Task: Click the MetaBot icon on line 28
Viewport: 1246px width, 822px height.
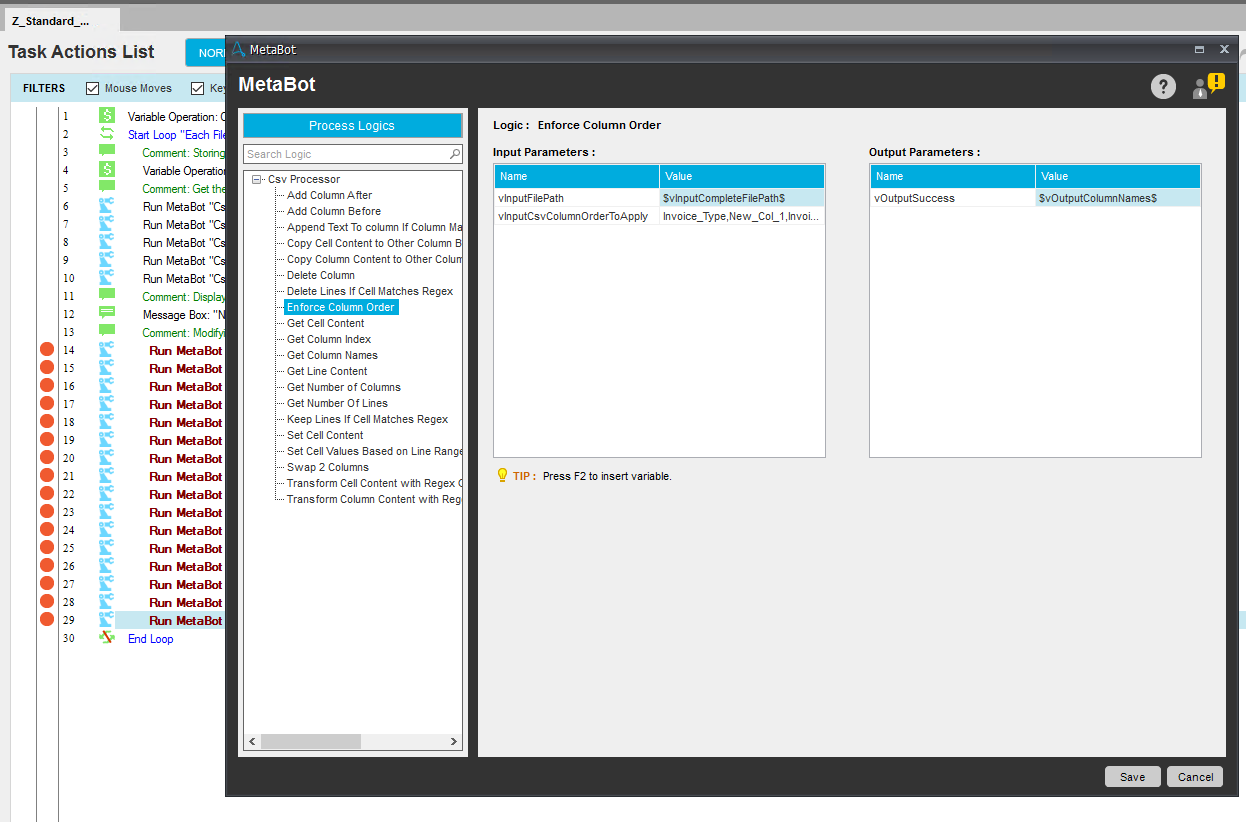Action: pos(107,602)
